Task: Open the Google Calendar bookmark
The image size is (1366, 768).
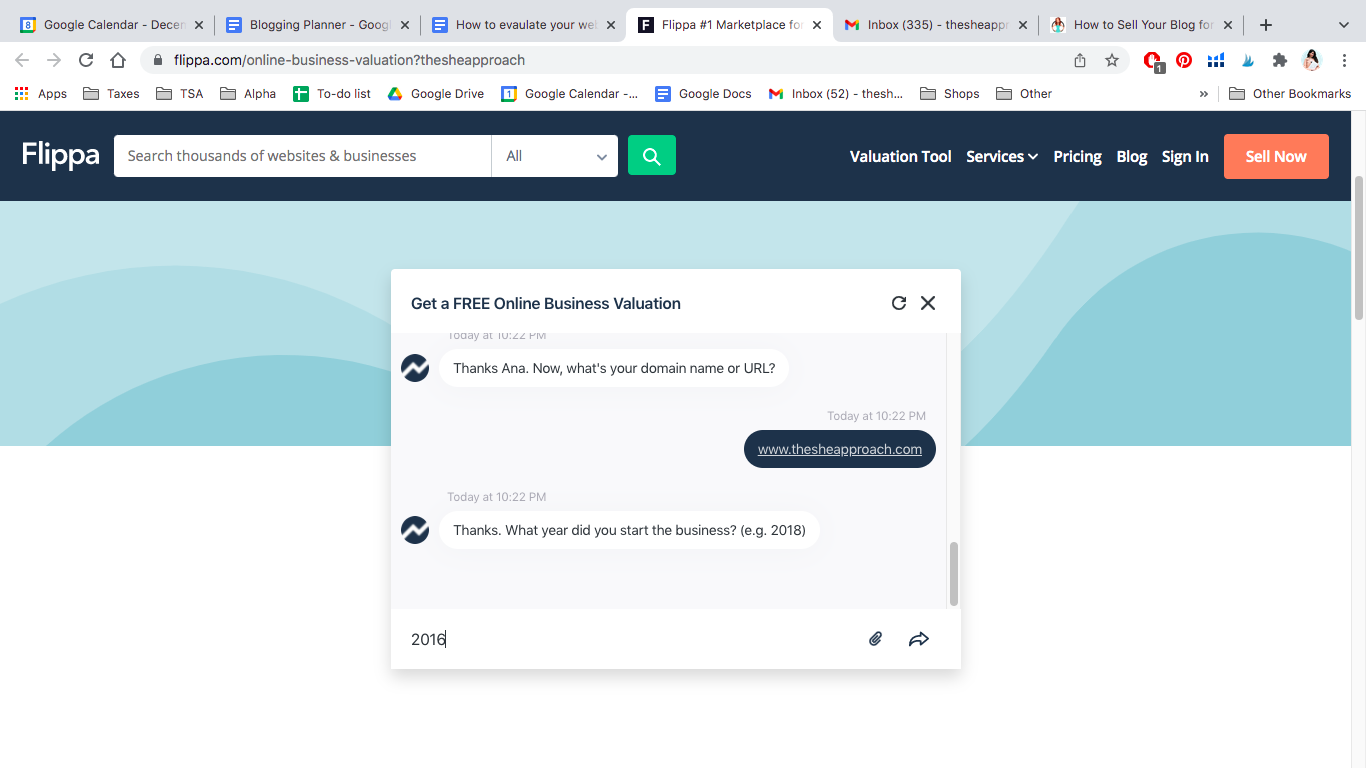Action: click(570, 94)
